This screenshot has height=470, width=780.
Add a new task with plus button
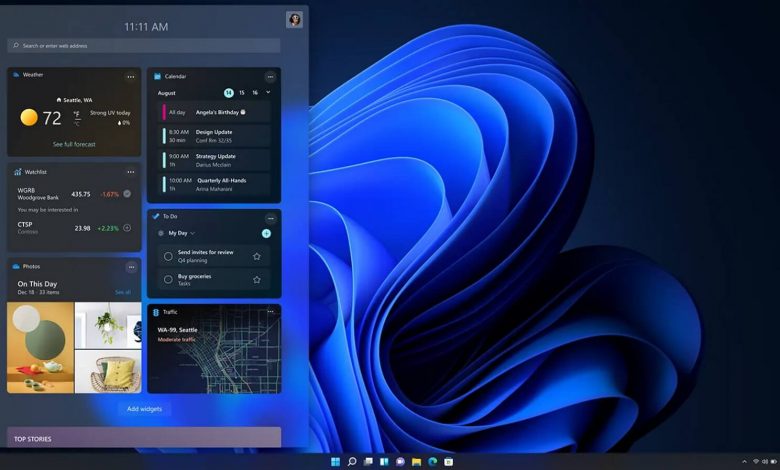point(266,233)
